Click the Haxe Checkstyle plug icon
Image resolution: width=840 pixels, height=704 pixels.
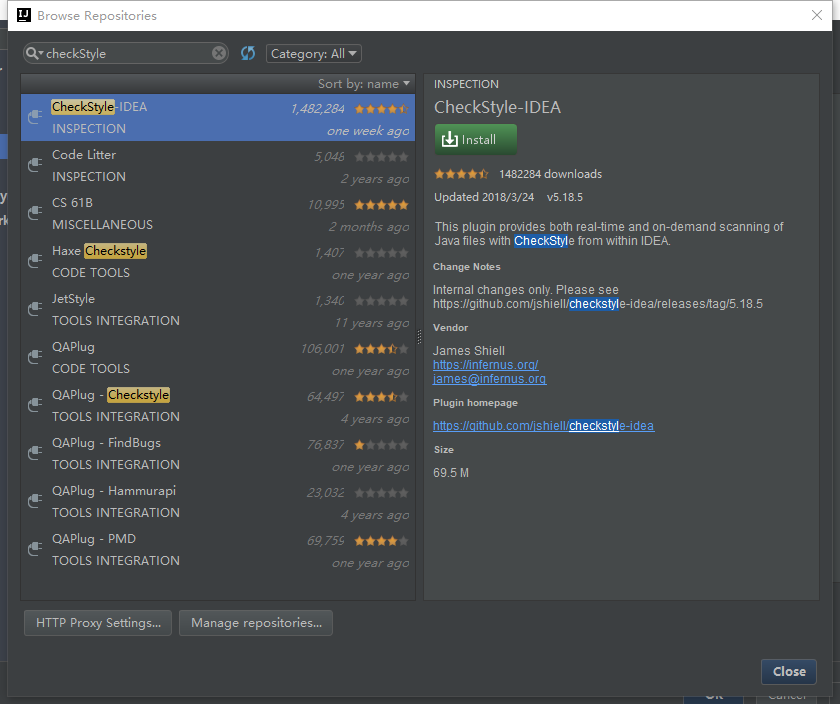[x=35, y=260]
